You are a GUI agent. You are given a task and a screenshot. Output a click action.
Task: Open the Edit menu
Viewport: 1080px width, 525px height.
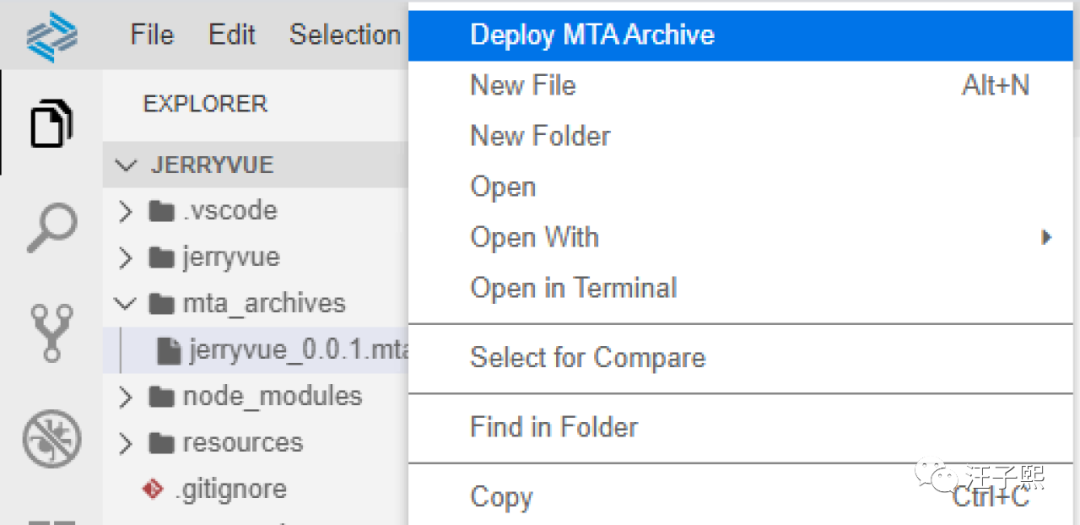tap(232, 35)
